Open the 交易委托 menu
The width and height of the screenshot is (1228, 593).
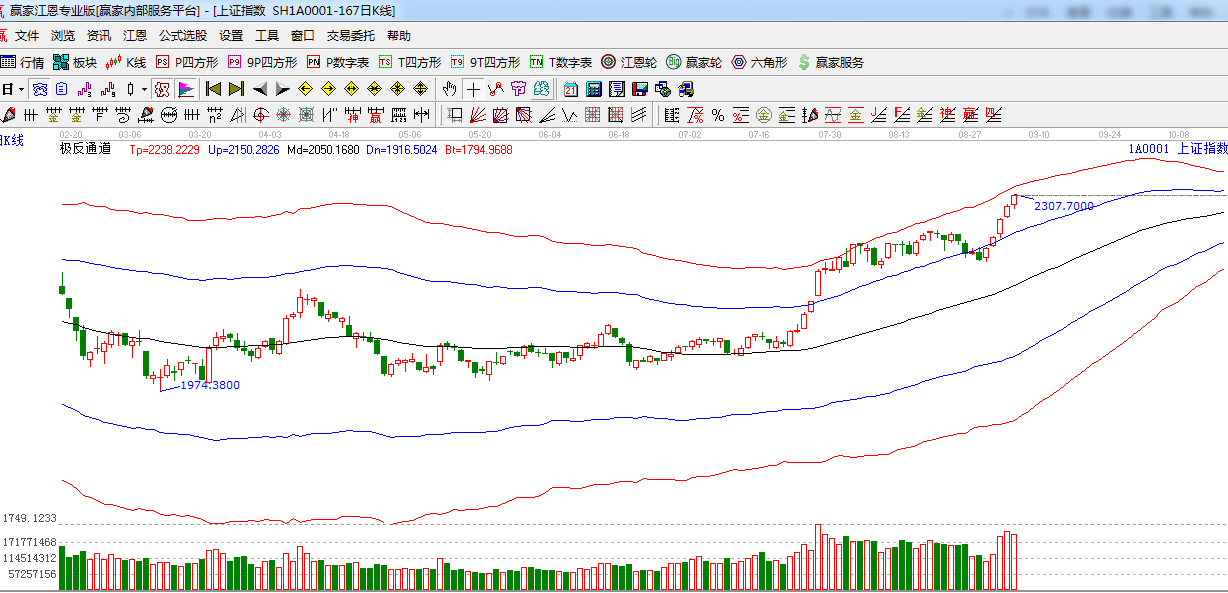pyautogui.click(x=351, y=36)
